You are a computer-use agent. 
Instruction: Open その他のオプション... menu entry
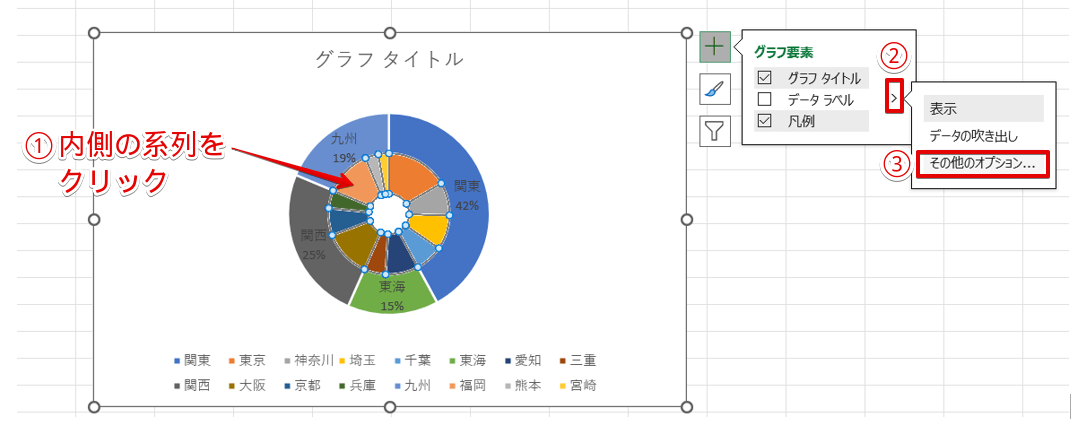[981, 164]
